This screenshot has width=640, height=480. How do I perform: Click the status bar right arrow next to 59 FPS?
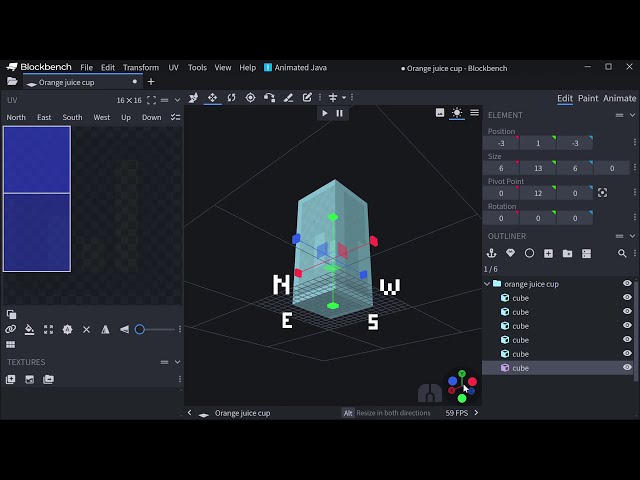(x=476, y=413)
